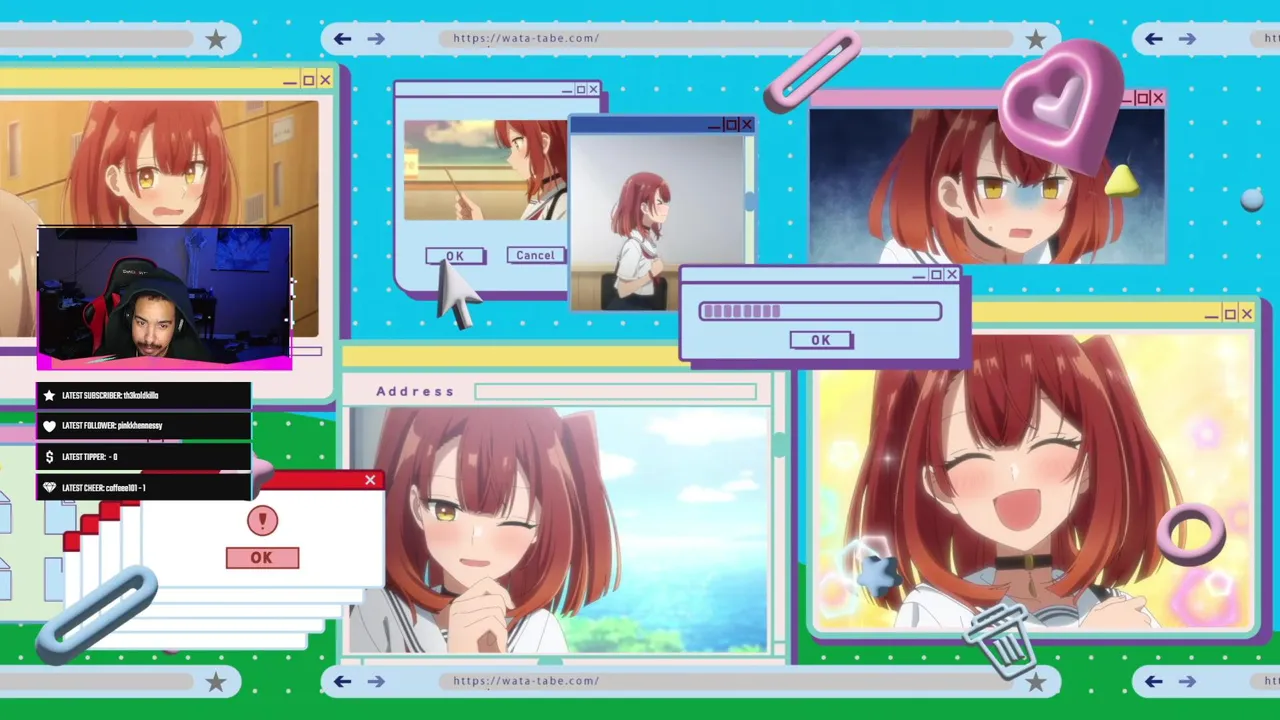Click the dollar icon beside Latest Tipper

click(x=49, y=457)
